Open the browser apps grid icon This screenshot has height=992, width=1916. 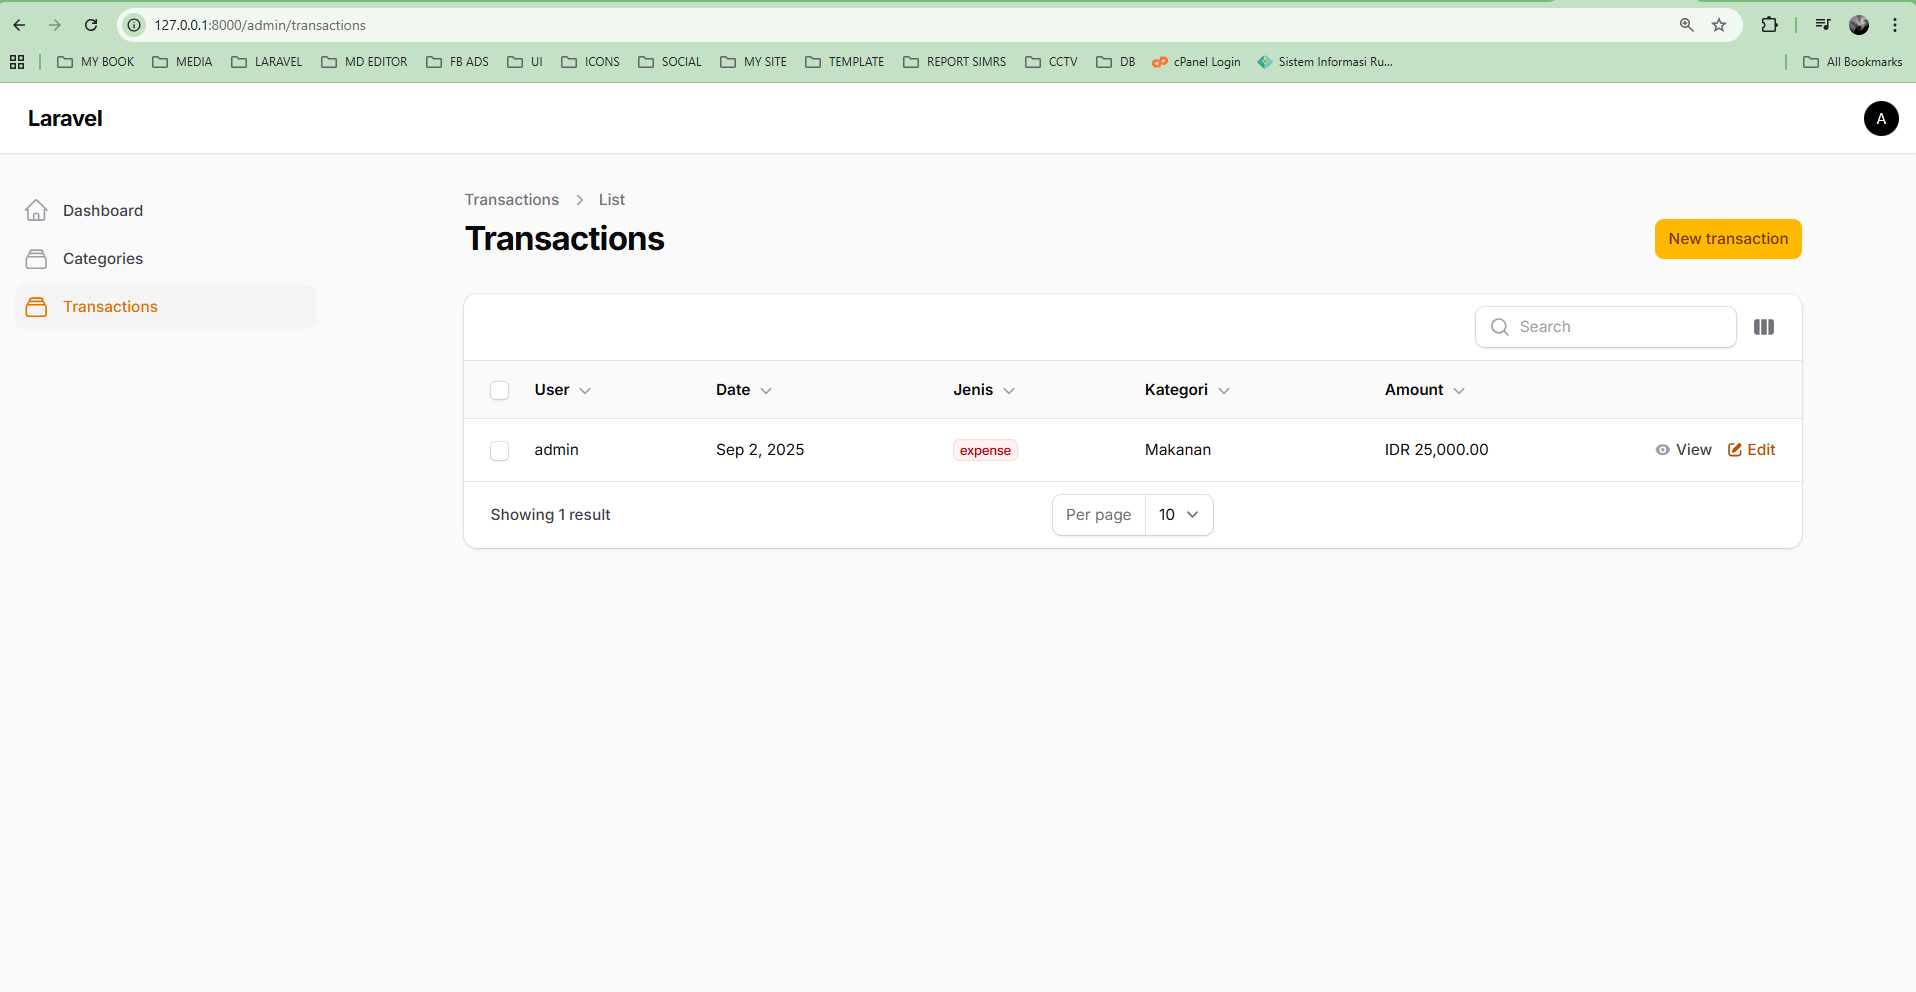[x=17, y=62]
